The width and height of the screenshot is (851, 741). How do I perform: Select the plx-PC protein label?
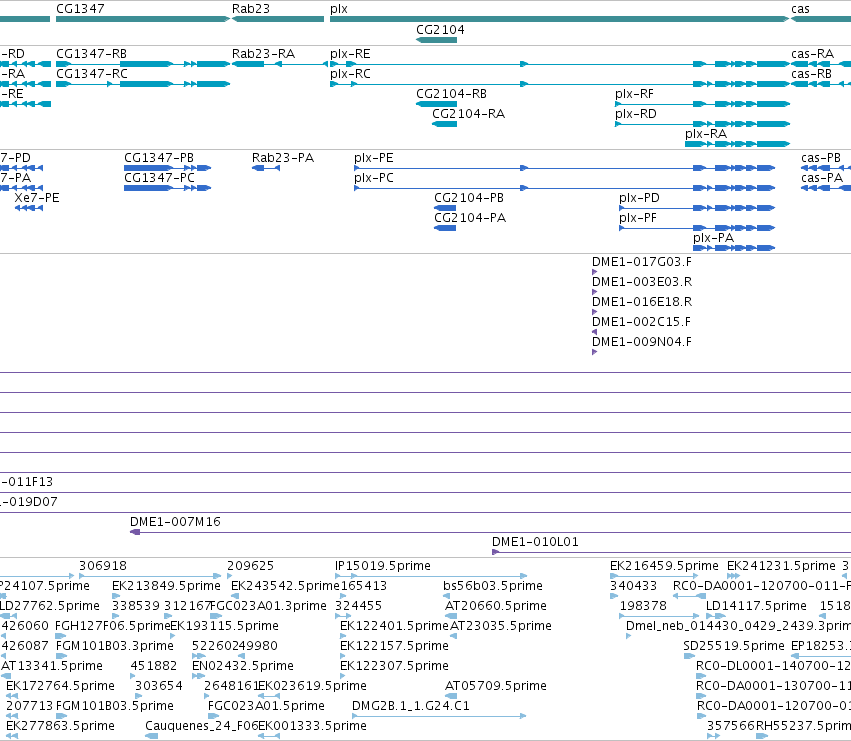[373, 178]
